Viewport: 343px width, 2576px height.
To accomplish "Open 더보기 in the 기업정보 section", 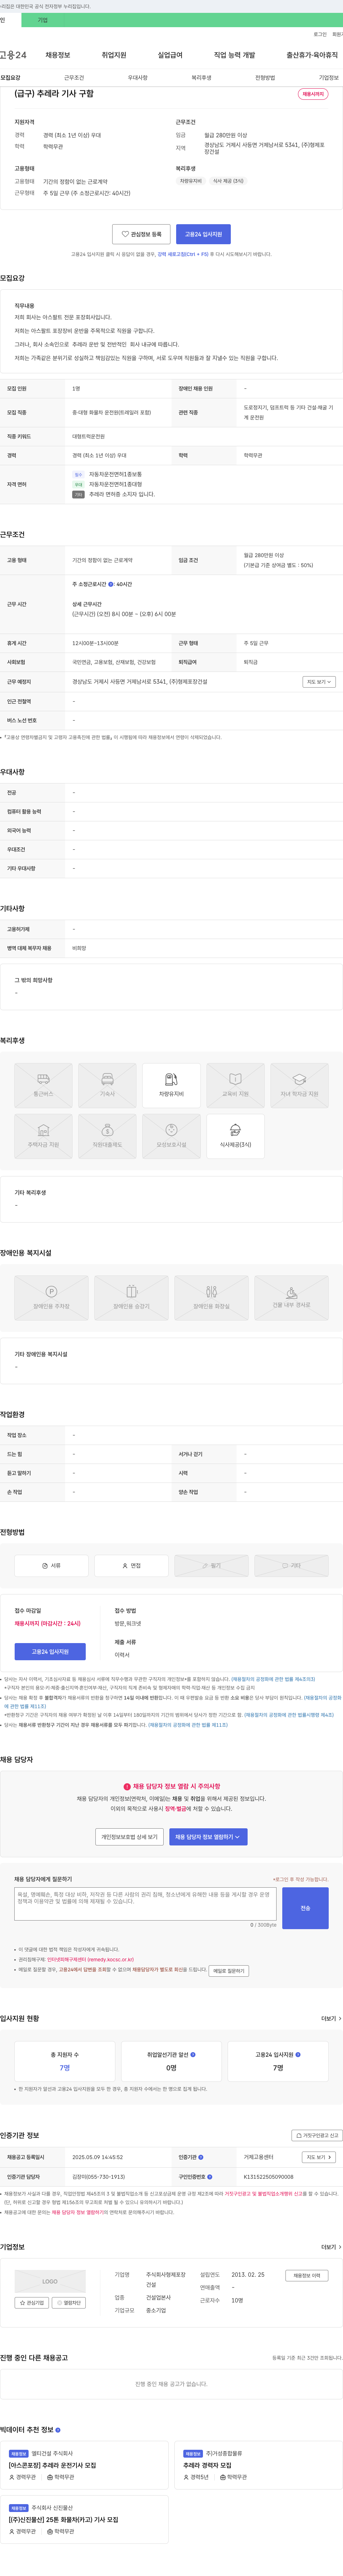I will tap(330, 2247).
